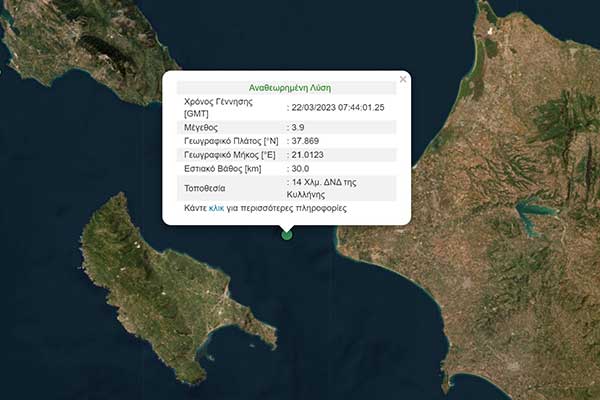600x400 pixels.
Task: Close the earthquake info popup
Action: click(403, 78)
